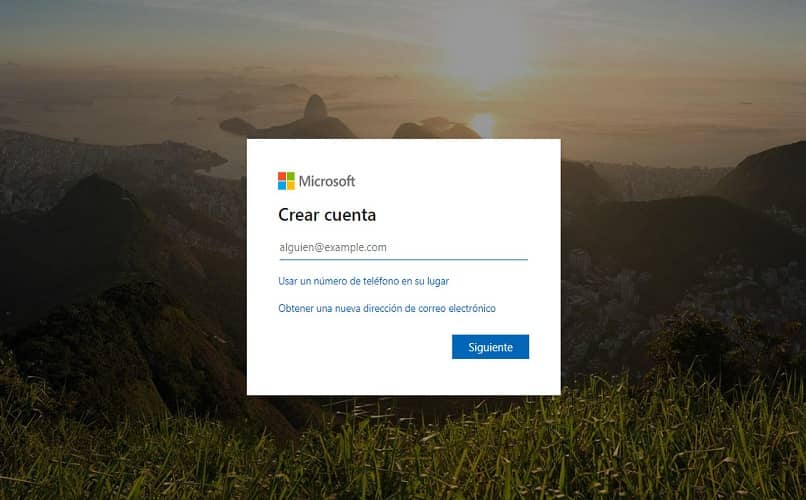
Task: Click the empty white area below the Siguiente button
Action: tap(404, 378)
